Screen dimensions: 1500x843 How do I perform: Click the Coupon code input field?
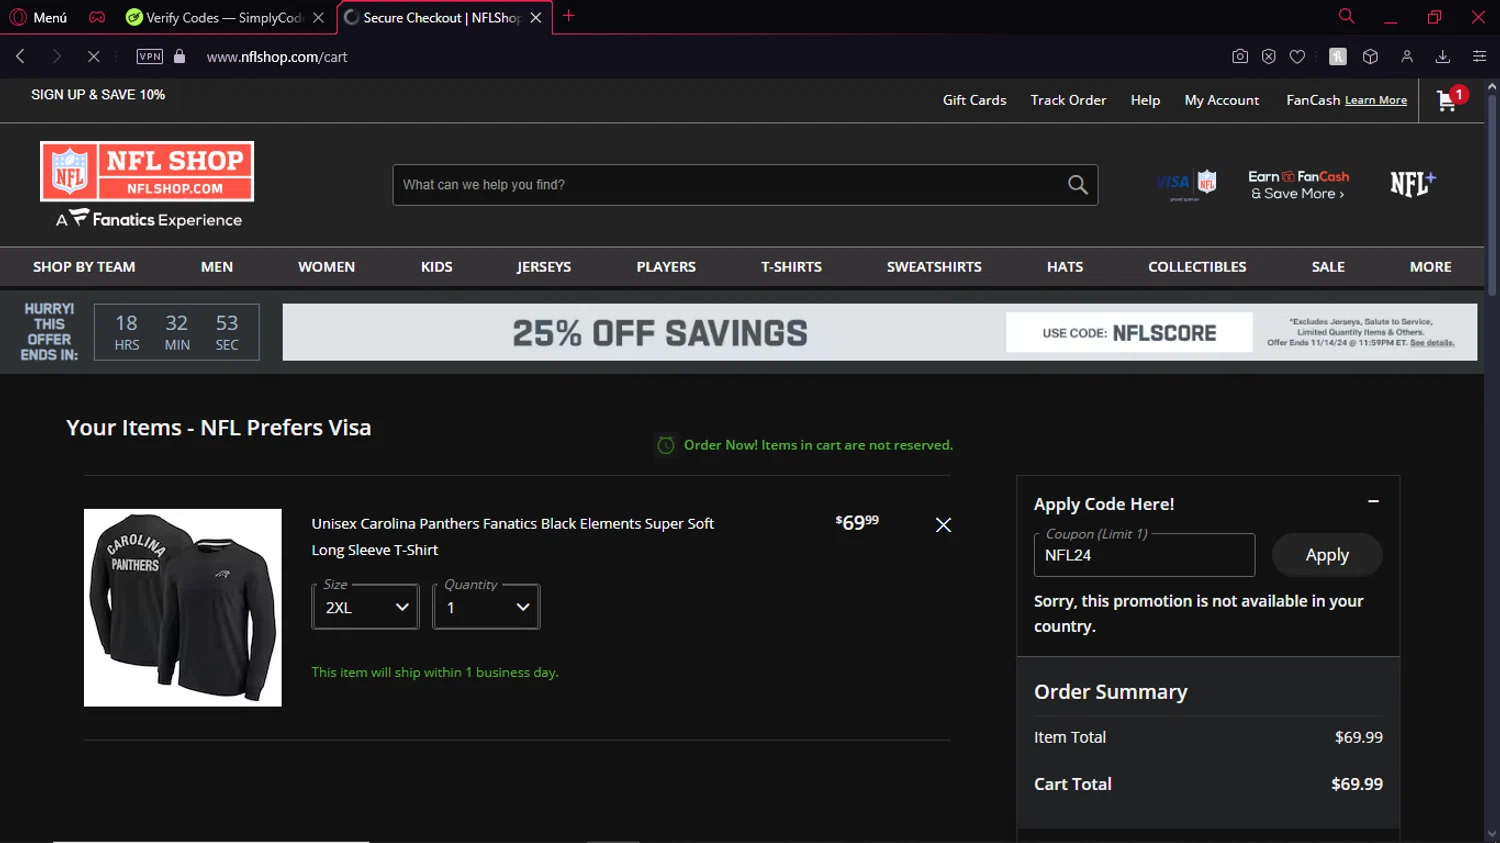[1144, 555]
